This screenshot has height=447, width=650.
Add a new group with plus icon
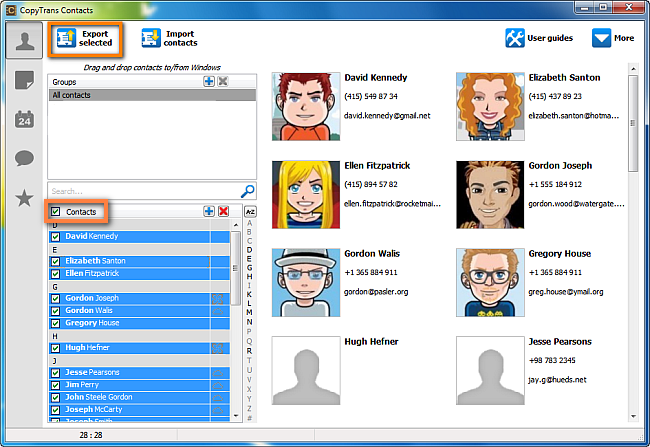[209, 81]
